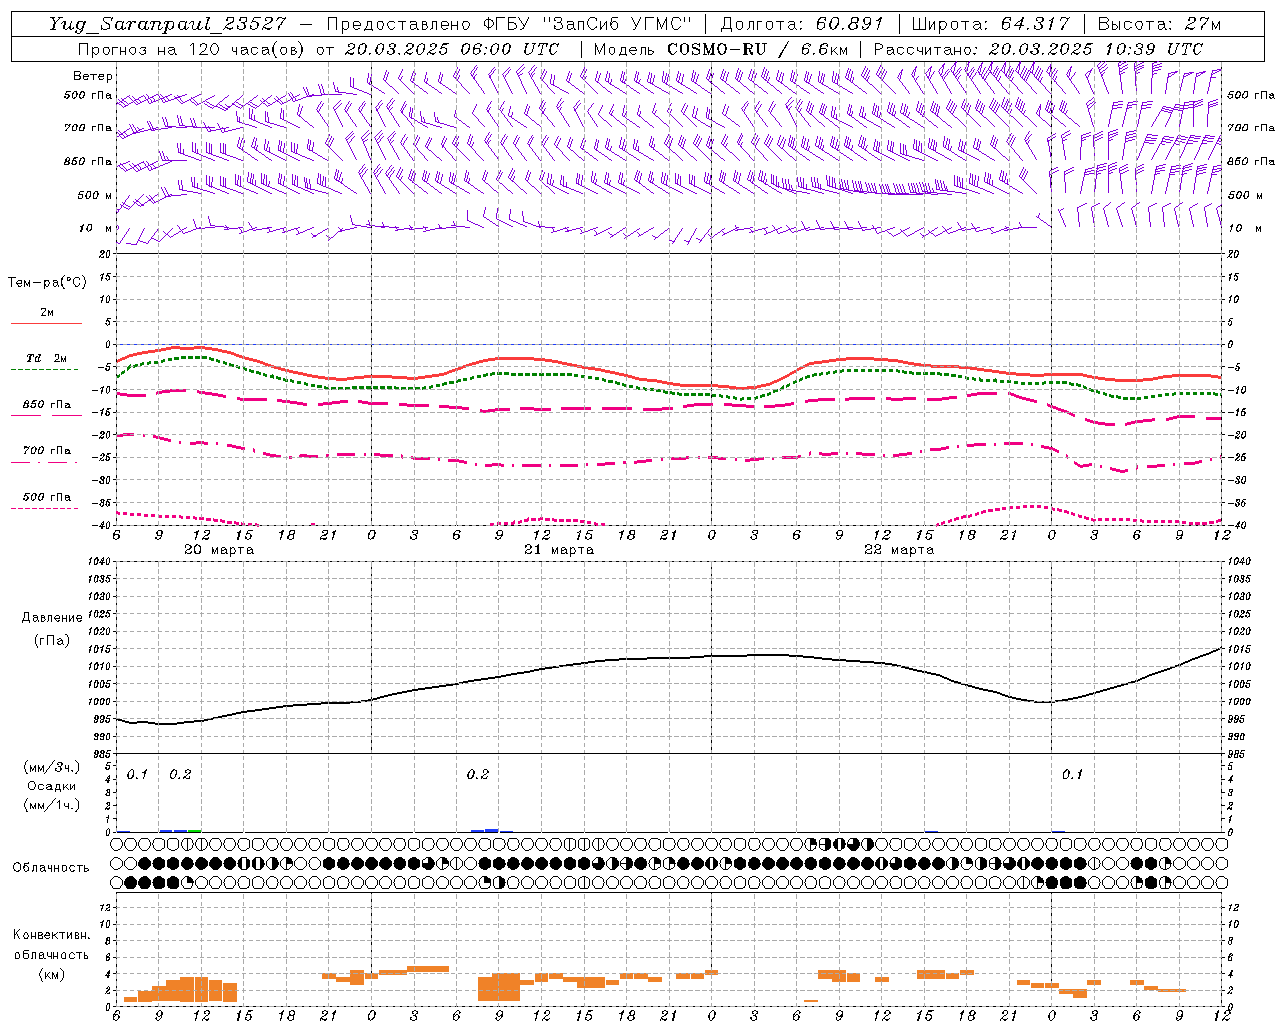The image size is (1280, 1024).
Task: Click the '2м' temperature legend label
Action: [x=47, y=313]
